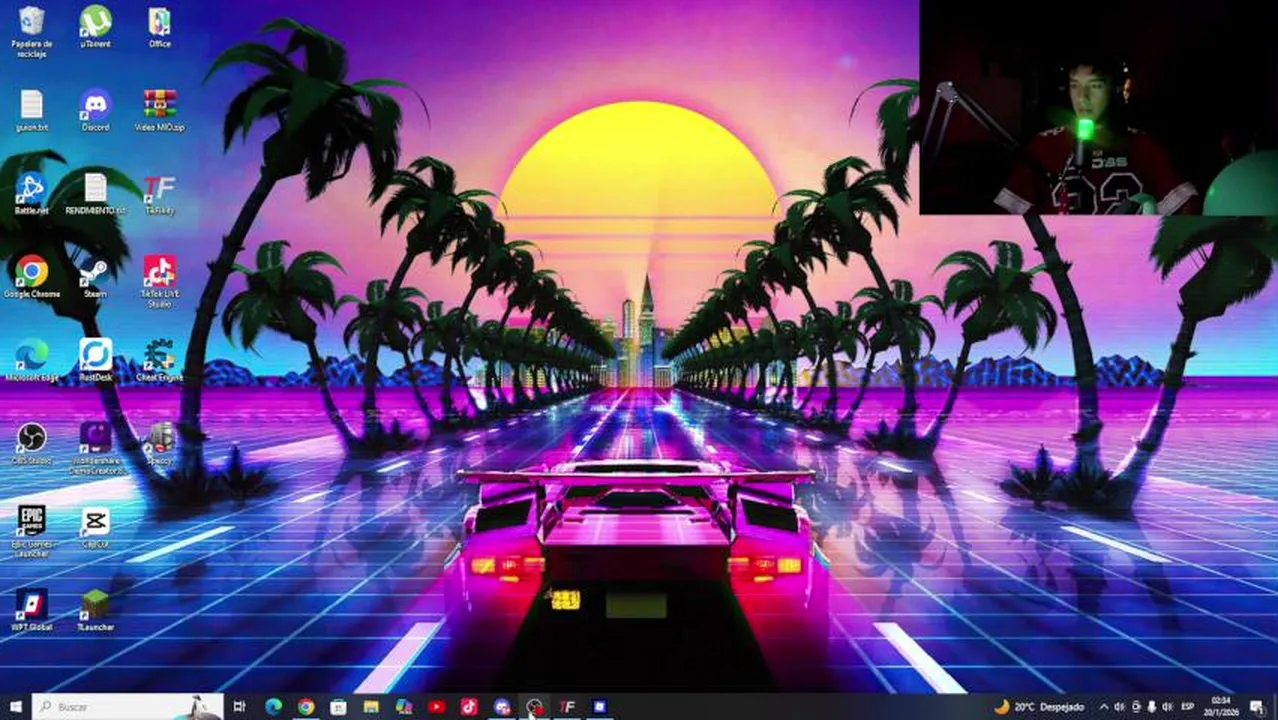Select the guion.txt text file
This screenshot has width=1278, height=720.
tap(32, 111)
